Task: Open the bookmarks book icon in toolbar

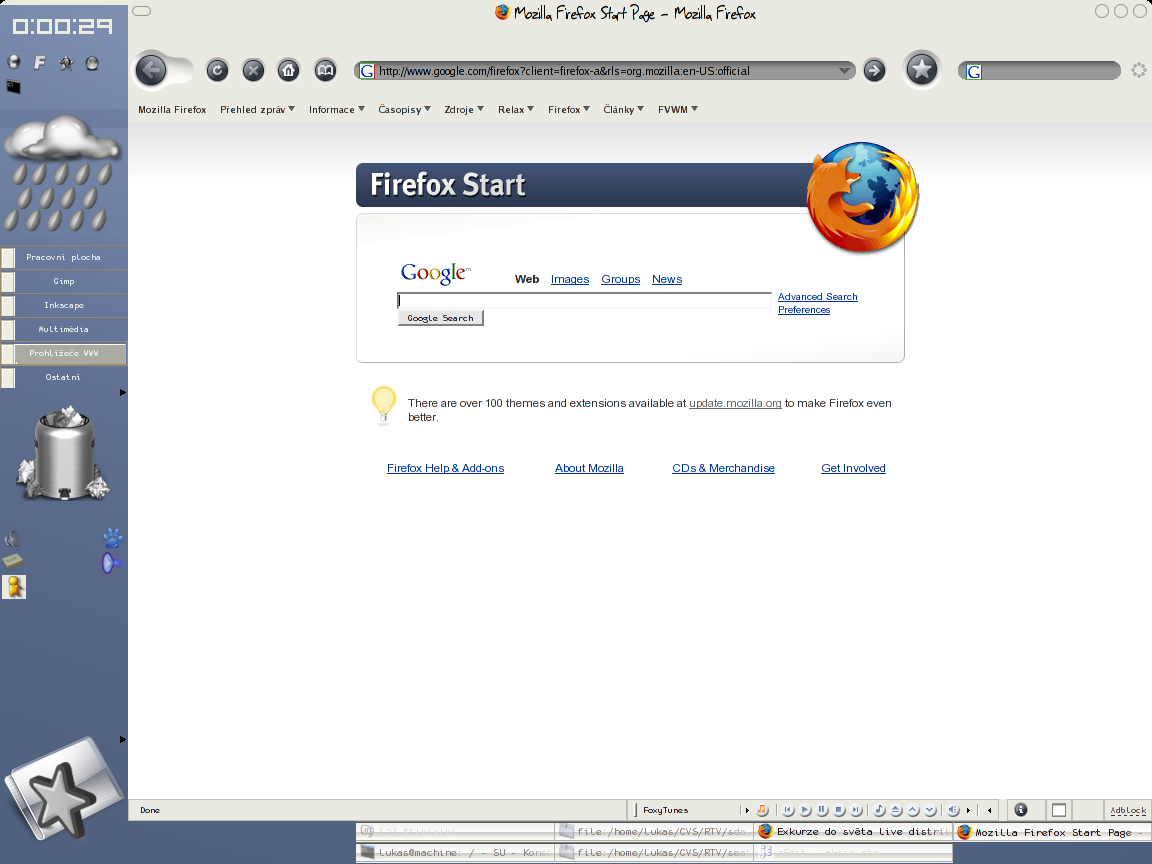Action: point(325,71)
